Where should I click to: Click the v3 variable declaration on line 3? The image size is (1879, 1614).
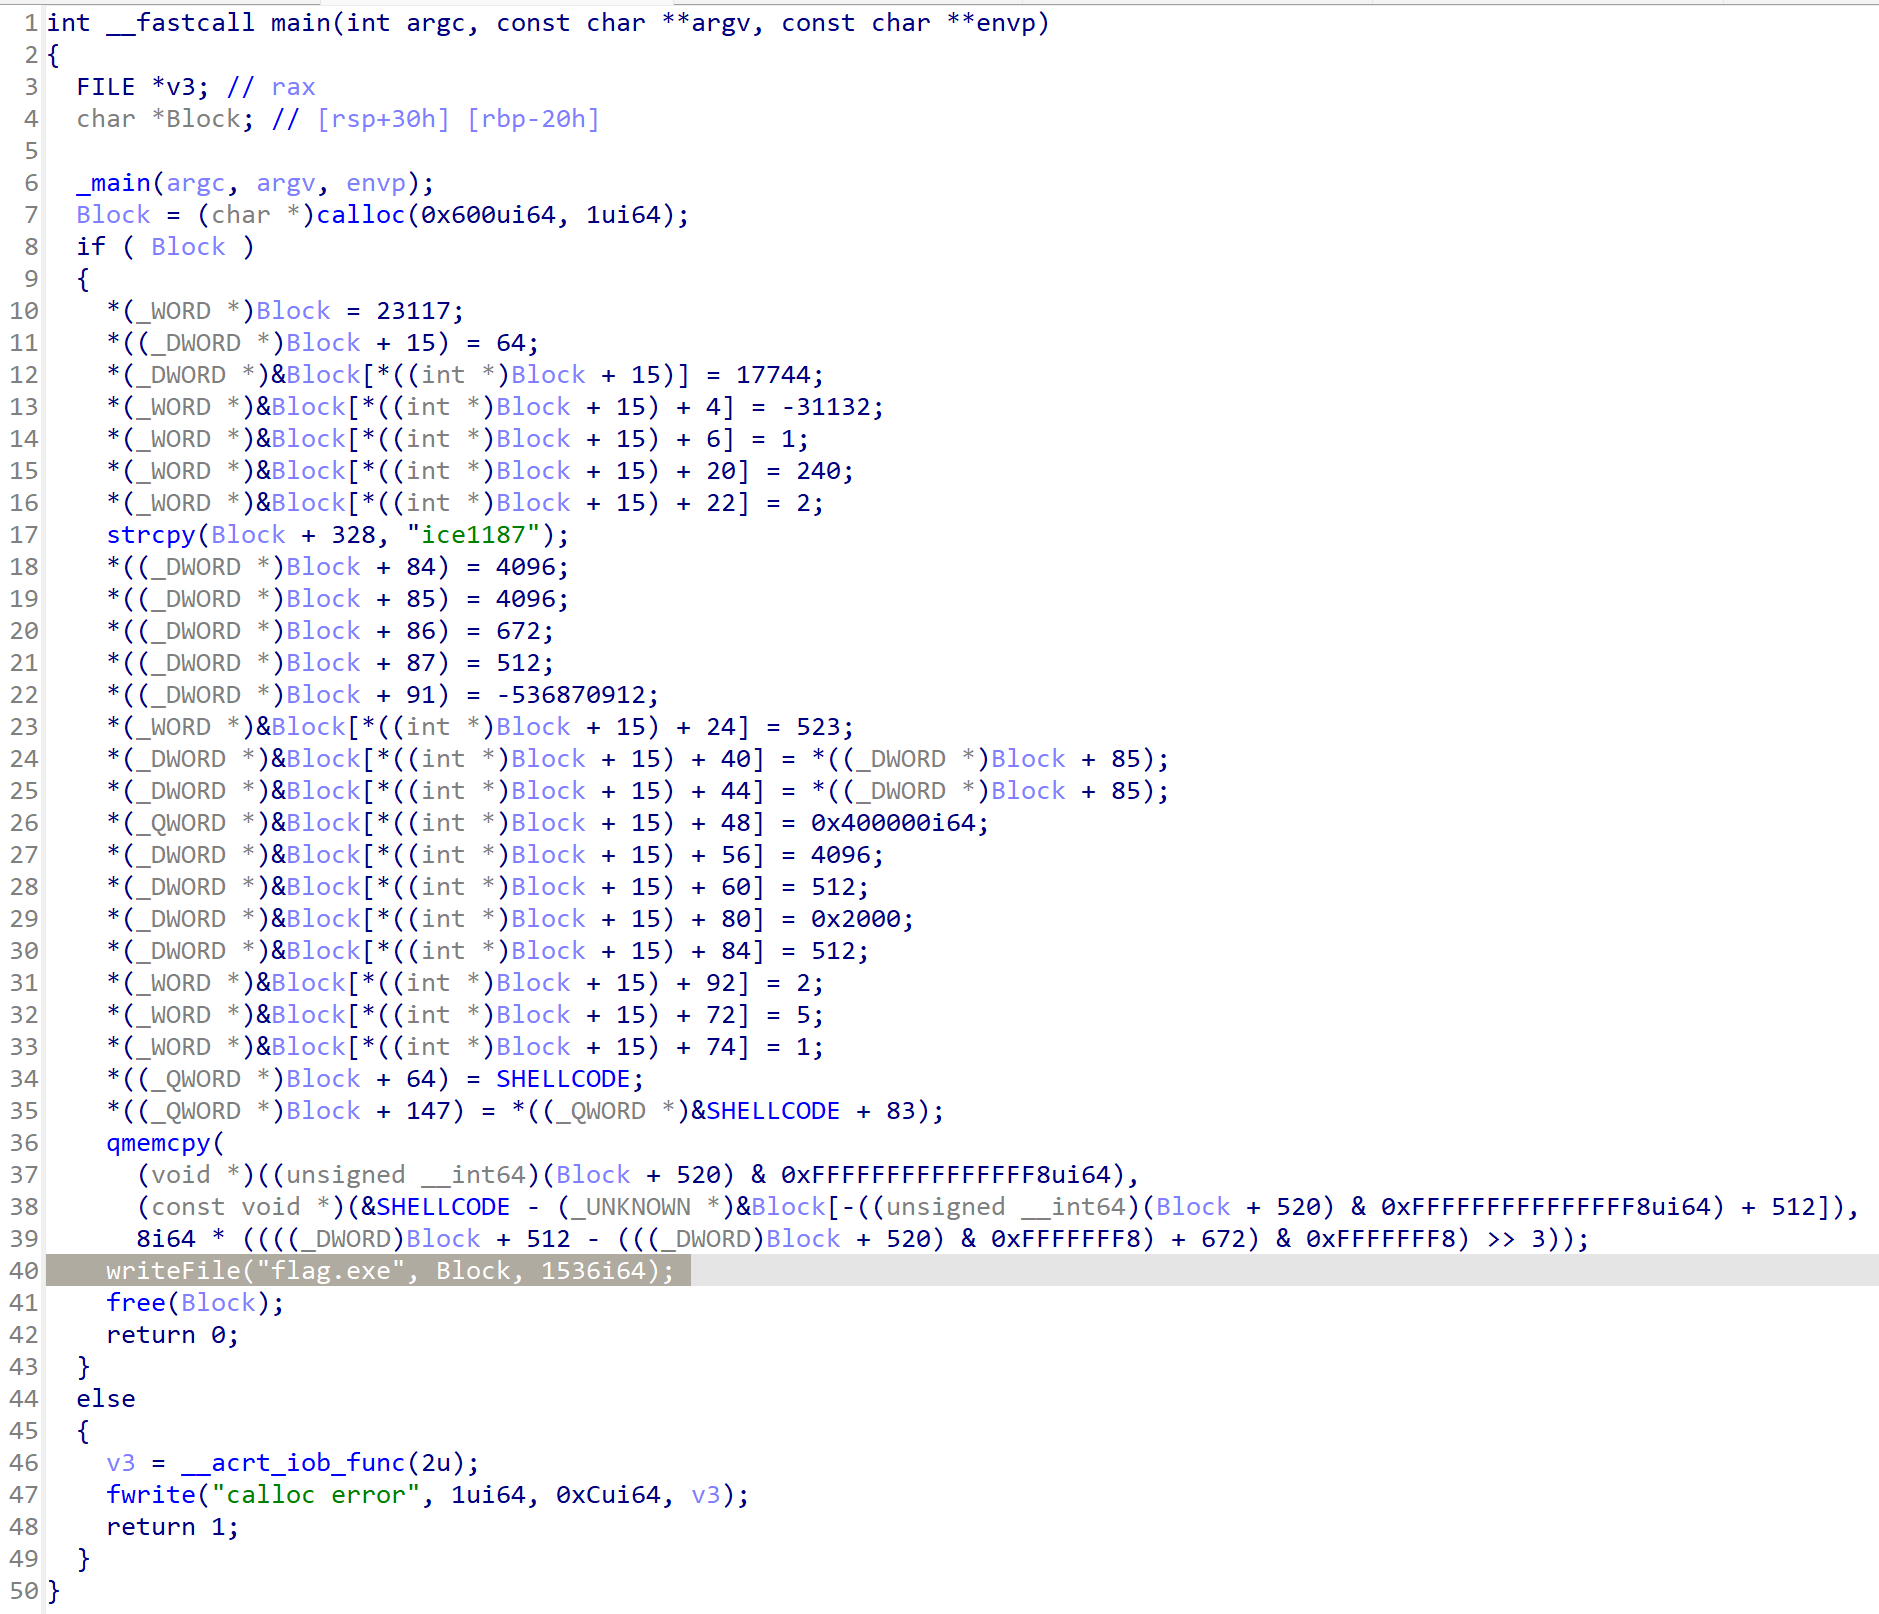pyautogui.click(x=180, y=87)
